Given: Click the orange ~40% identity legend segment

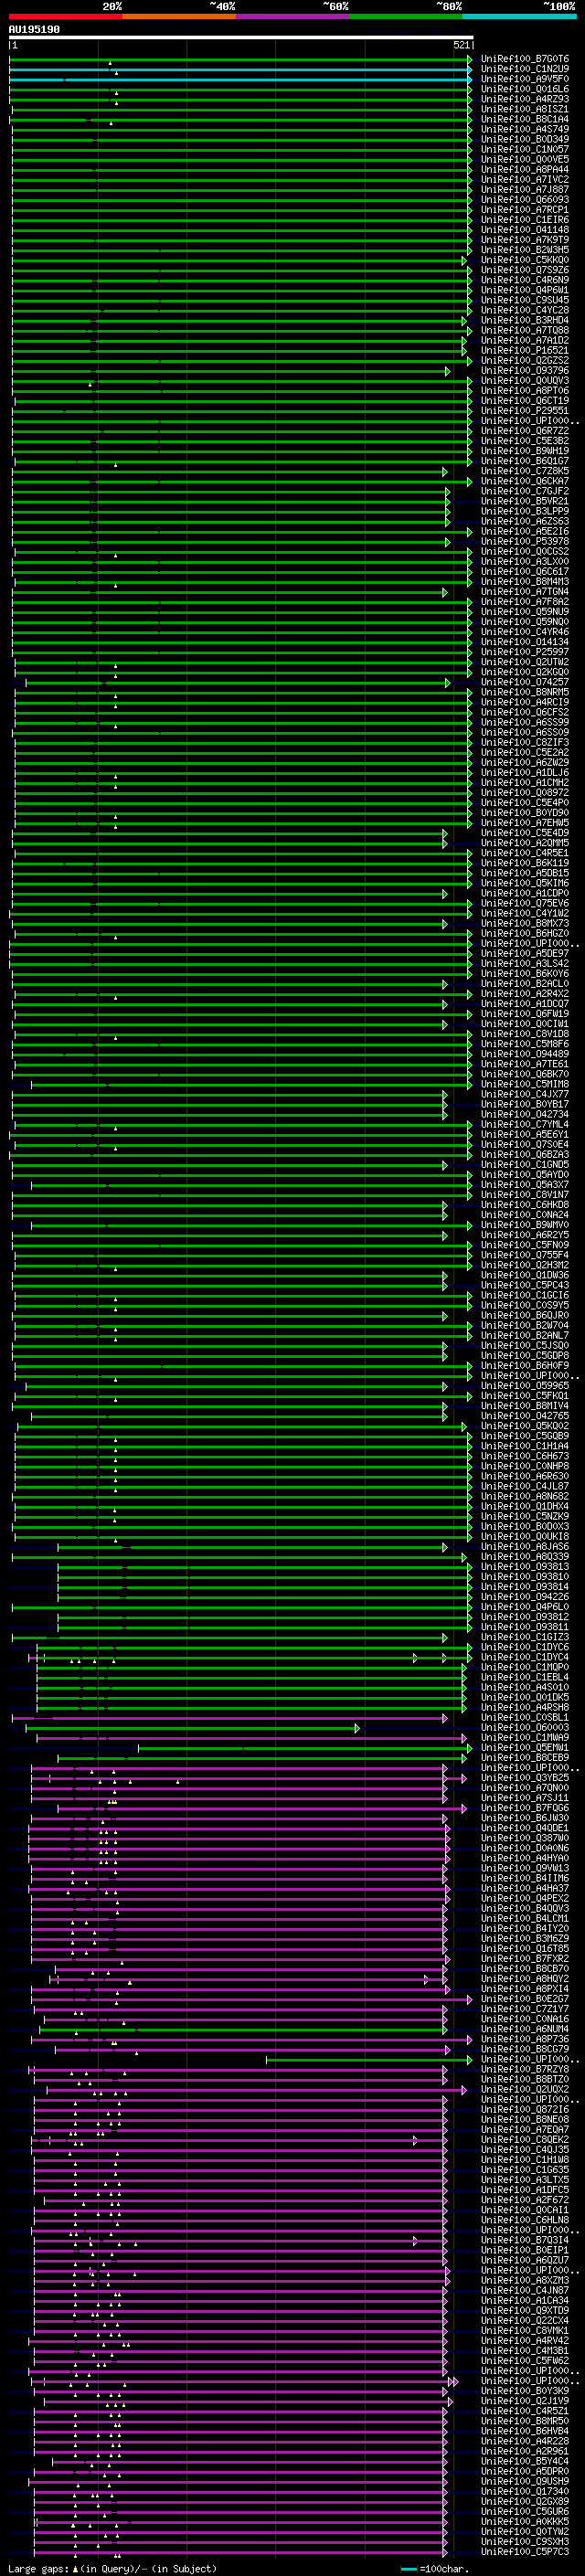Looking at the screenshot, I should tap(179, 17).
